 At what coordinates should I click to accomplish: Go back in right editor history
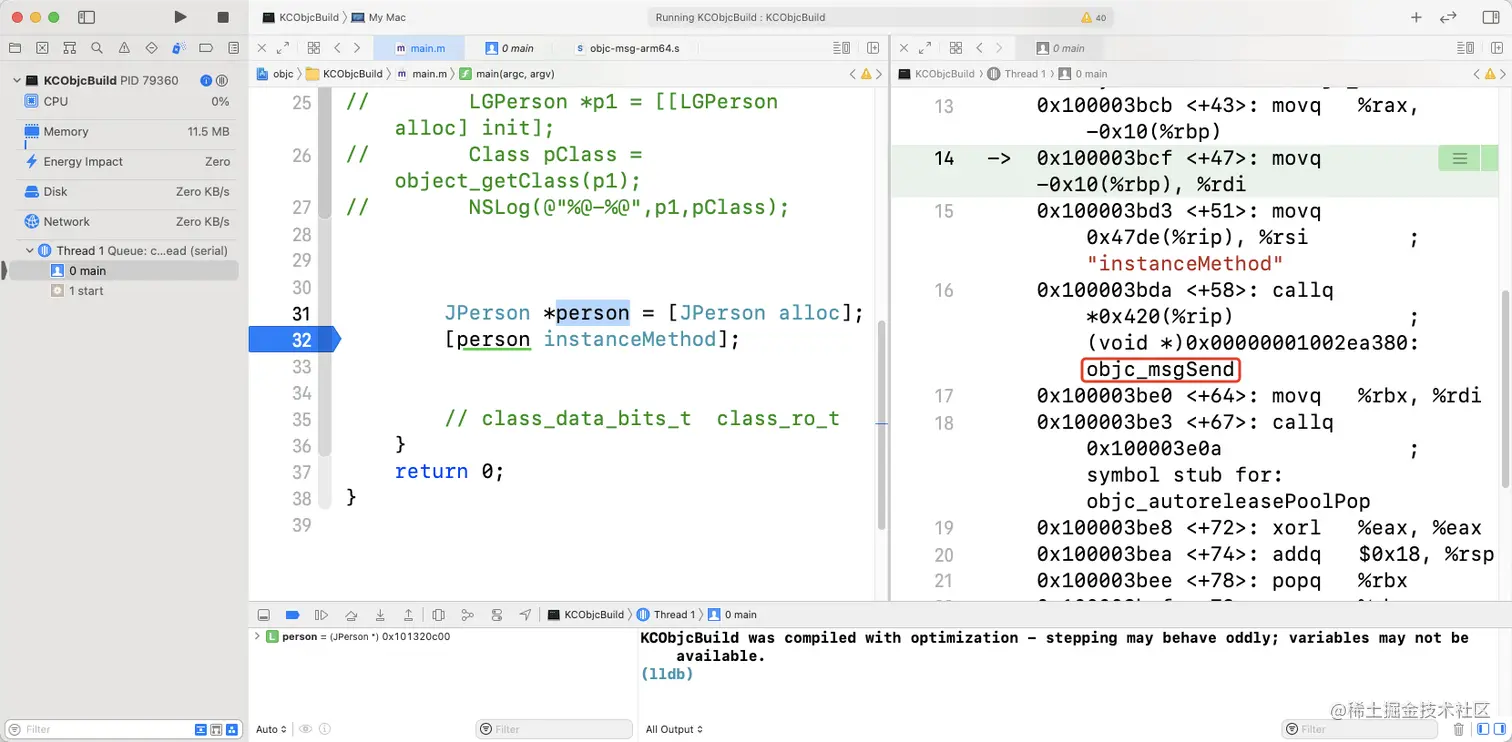click(979, 48)
